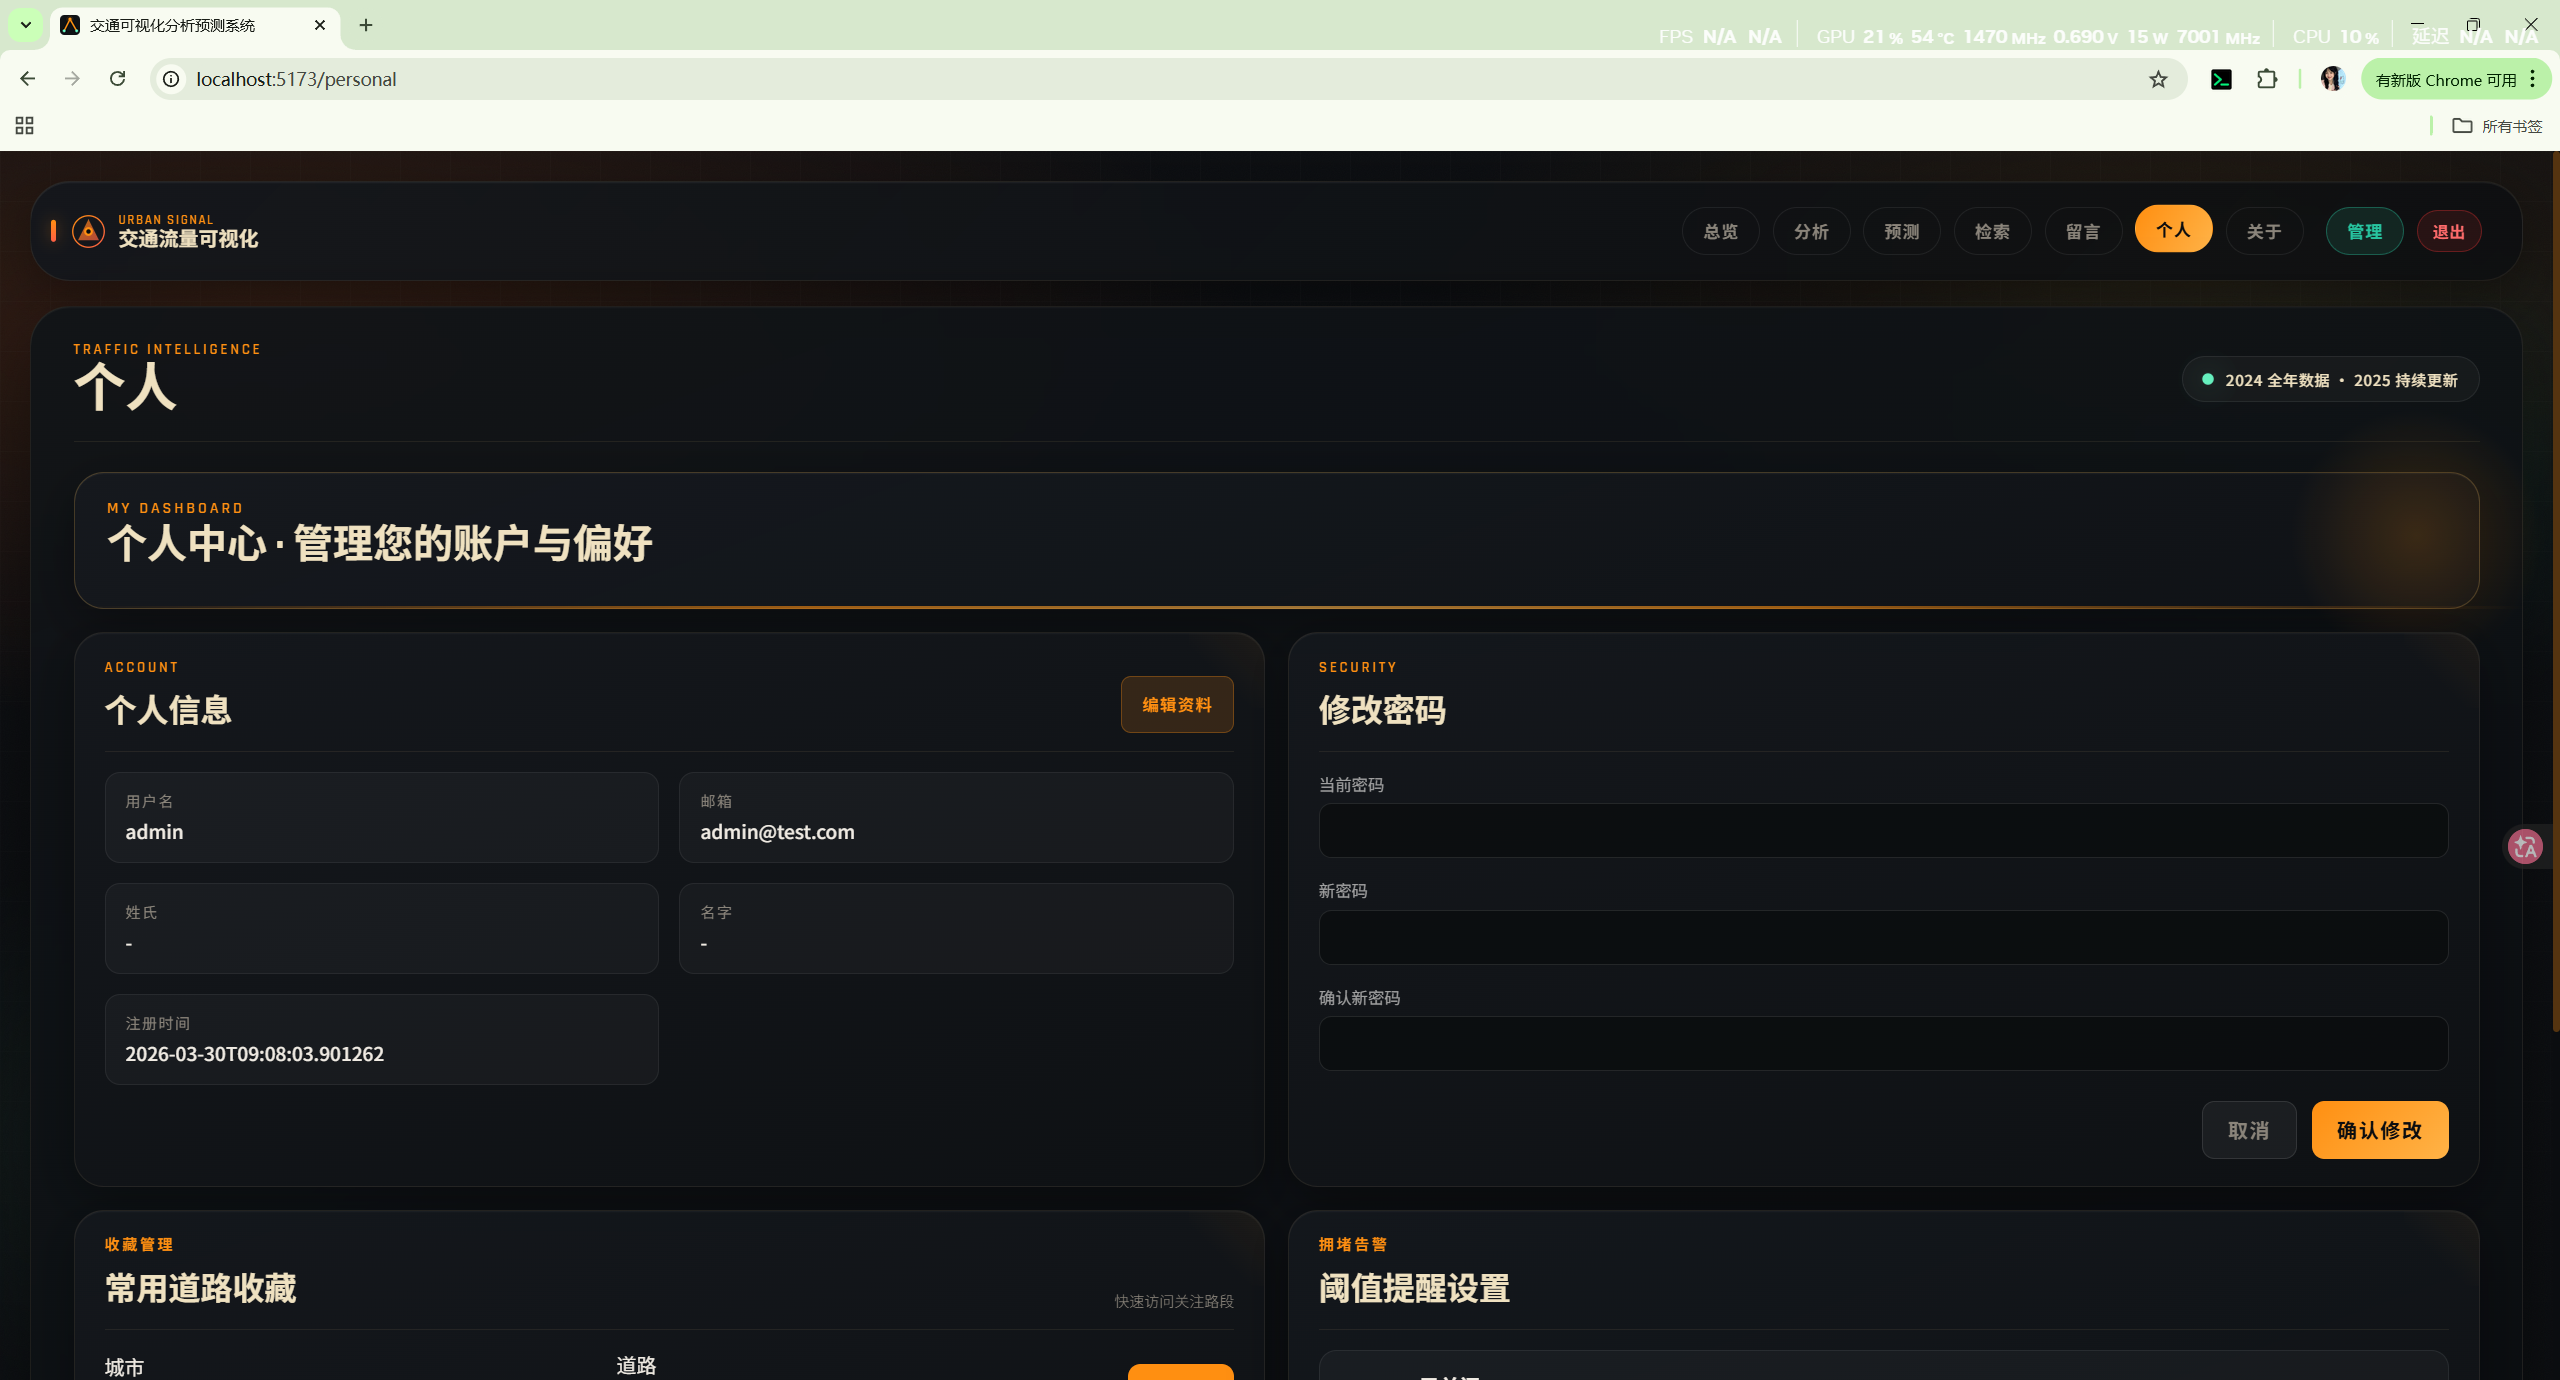The height and width of the screenshot is (1380, 2560).
Task: Reload the page
Action: pos(117,79)
